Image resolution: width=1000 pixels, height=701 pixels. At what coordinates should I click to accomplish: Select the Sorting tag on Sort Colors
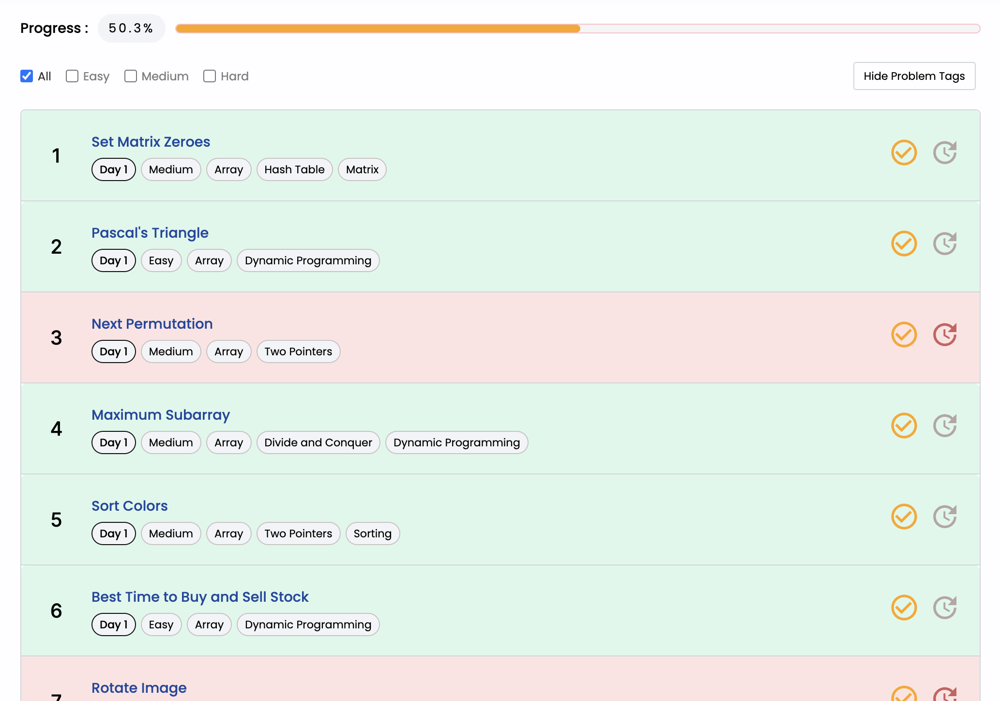point(372,534)
